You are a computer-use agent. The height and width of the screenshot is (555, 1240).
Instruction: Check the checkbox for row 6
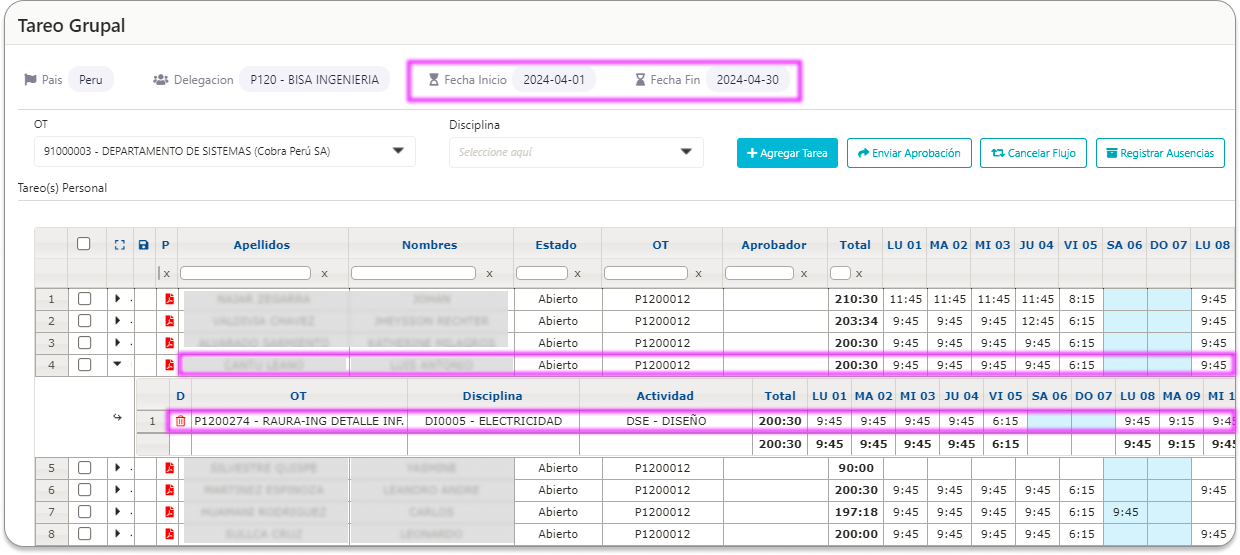coord(84,490)
